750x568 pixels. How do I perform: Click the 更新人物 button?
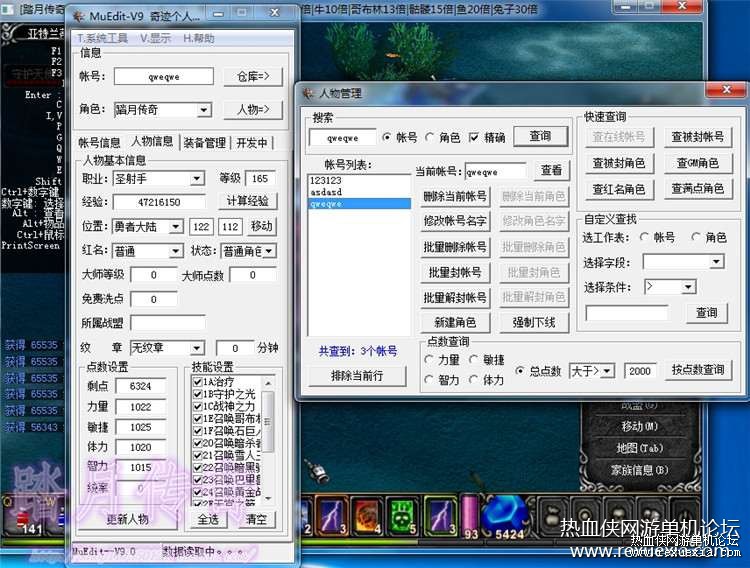tap(127, 520)
